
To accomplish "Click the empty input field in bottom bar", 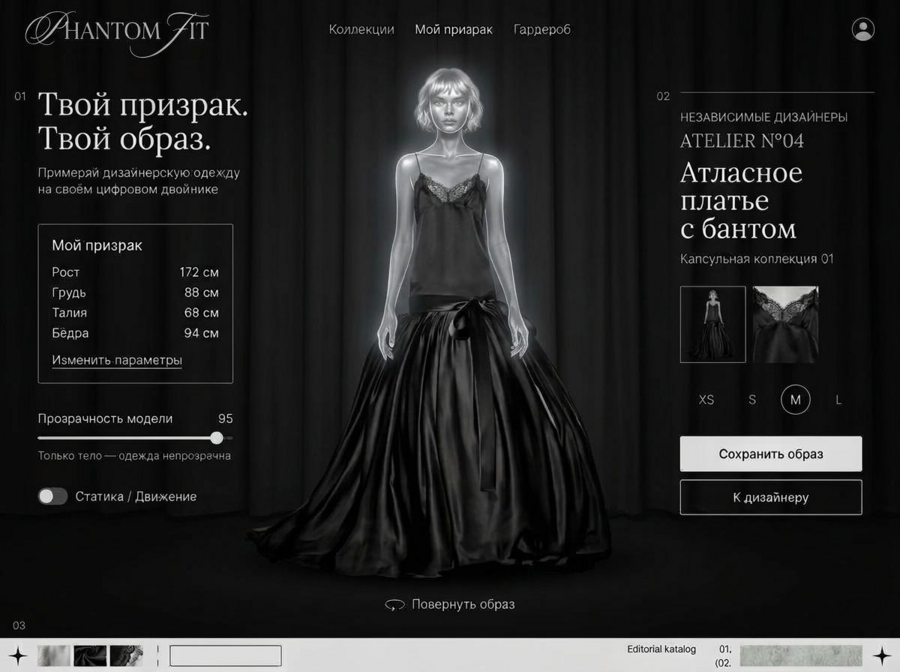I will (x=226, y=656).
